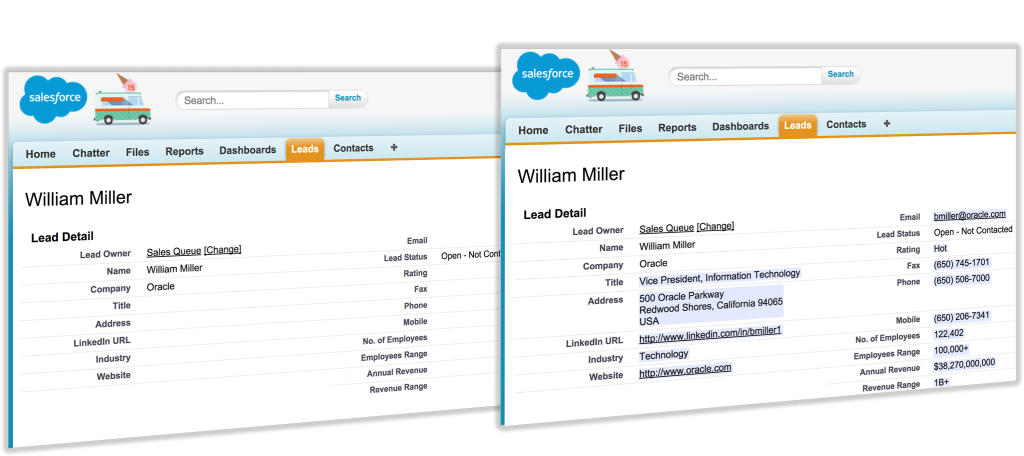Screen dimensions: 1024x456
Task: Click Company value Oracle in right window
Action: (x=653, y=263)
